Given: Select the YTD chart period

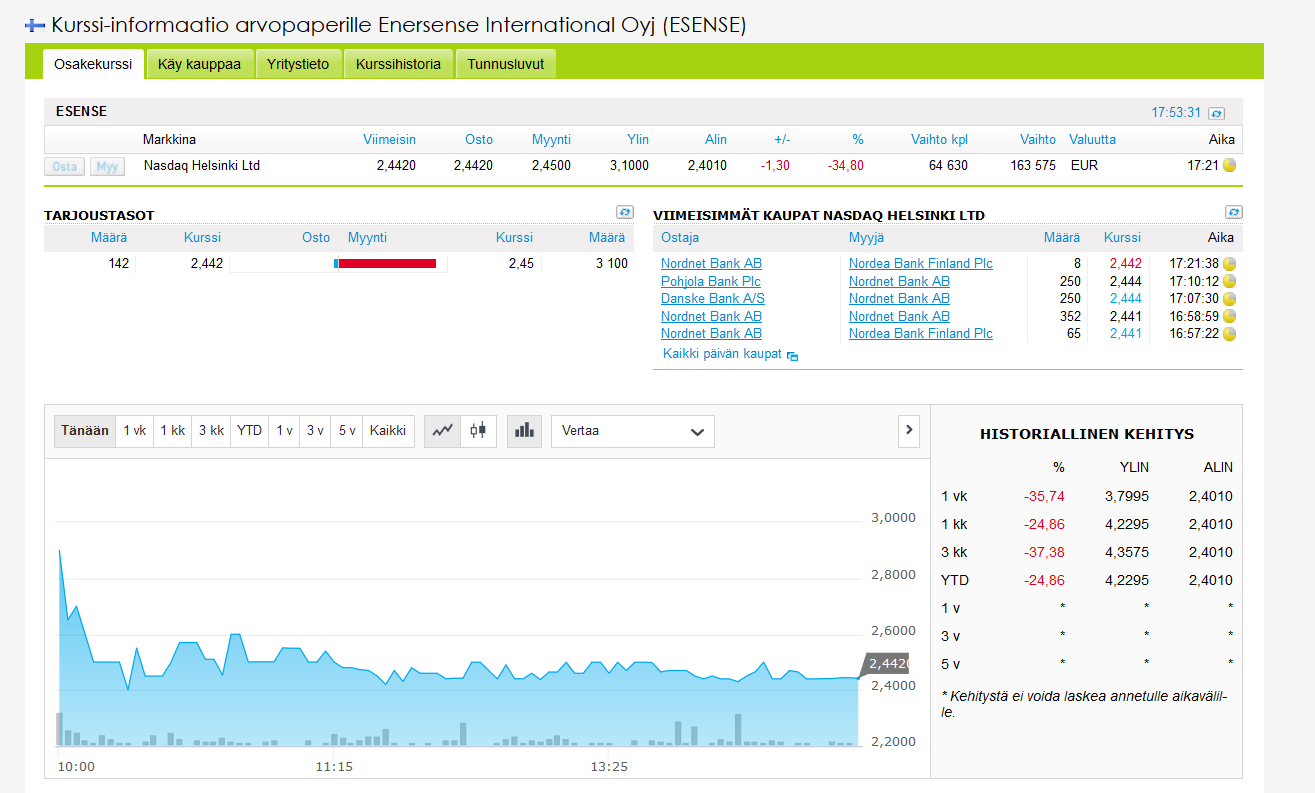Looking at the screenshot, I should click(249, 430).
